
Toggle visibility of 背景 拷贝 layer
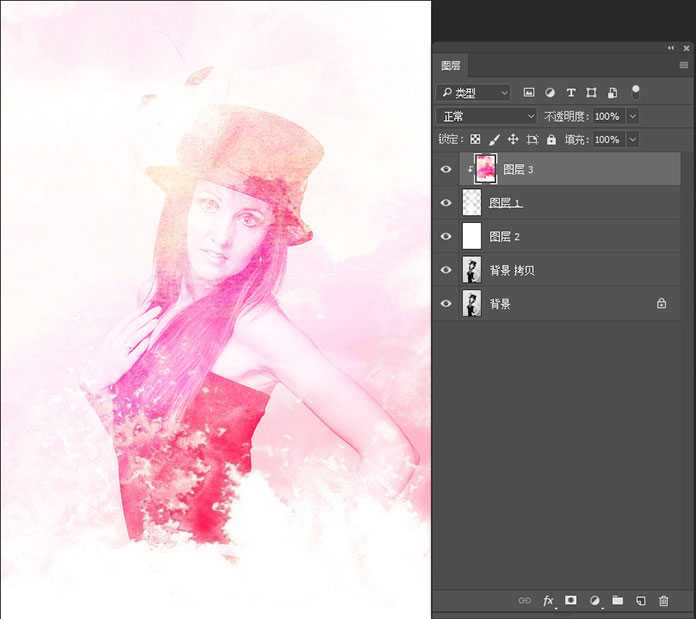tap(446, 270)
